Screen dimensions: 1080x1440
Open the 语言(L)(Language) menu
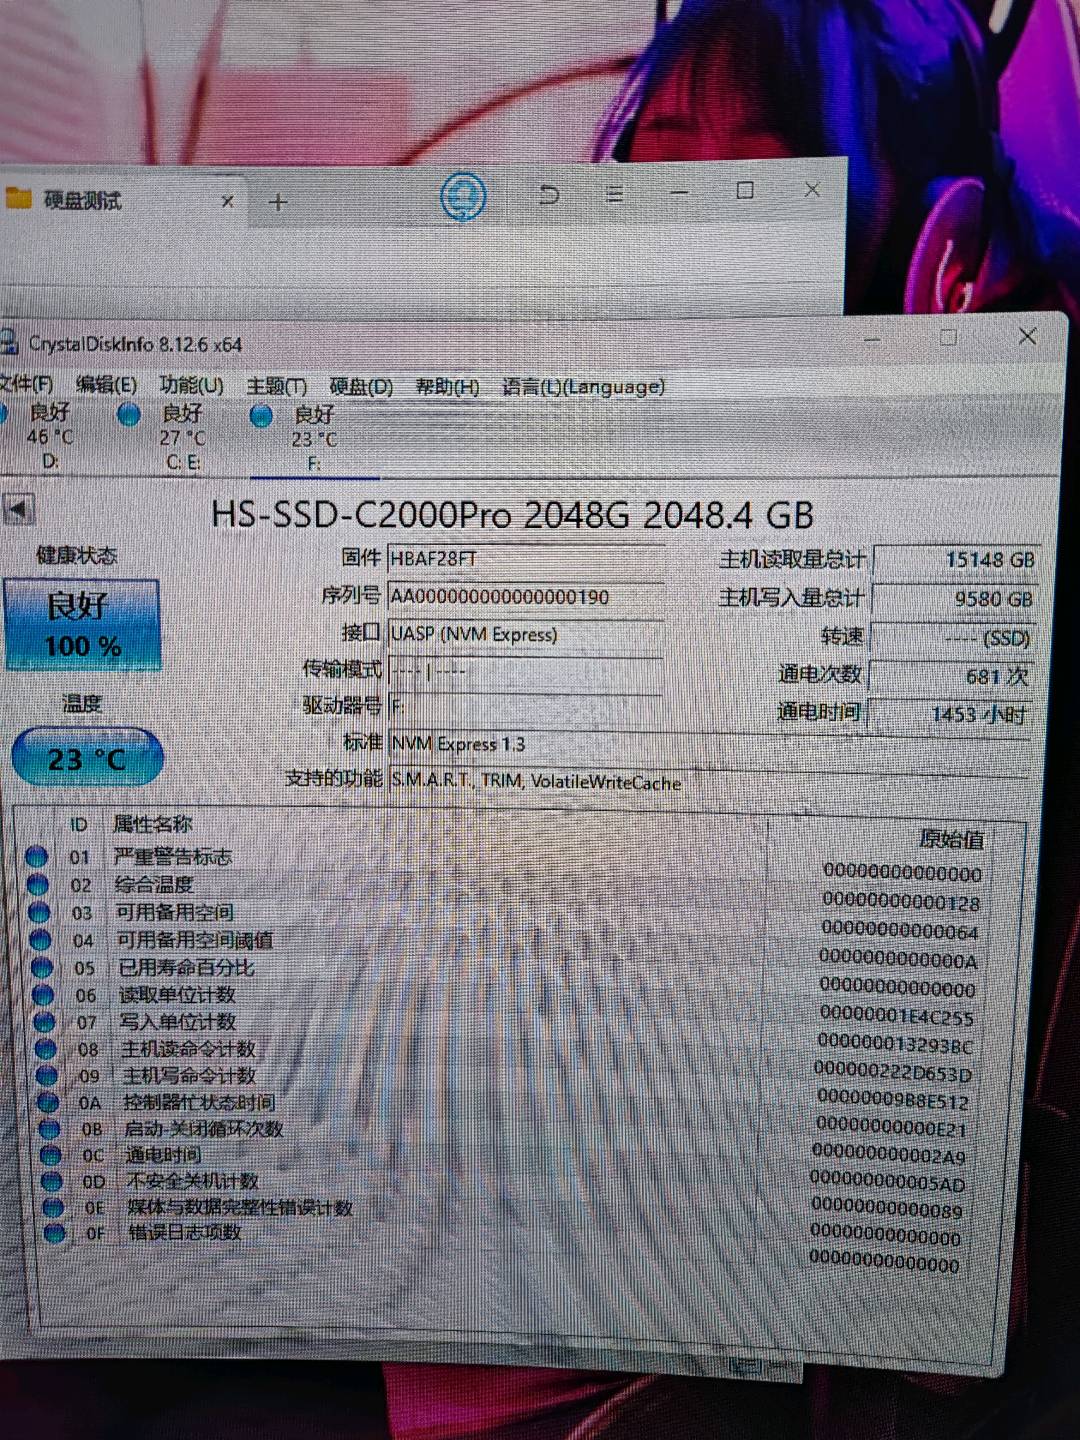point(583,387)
